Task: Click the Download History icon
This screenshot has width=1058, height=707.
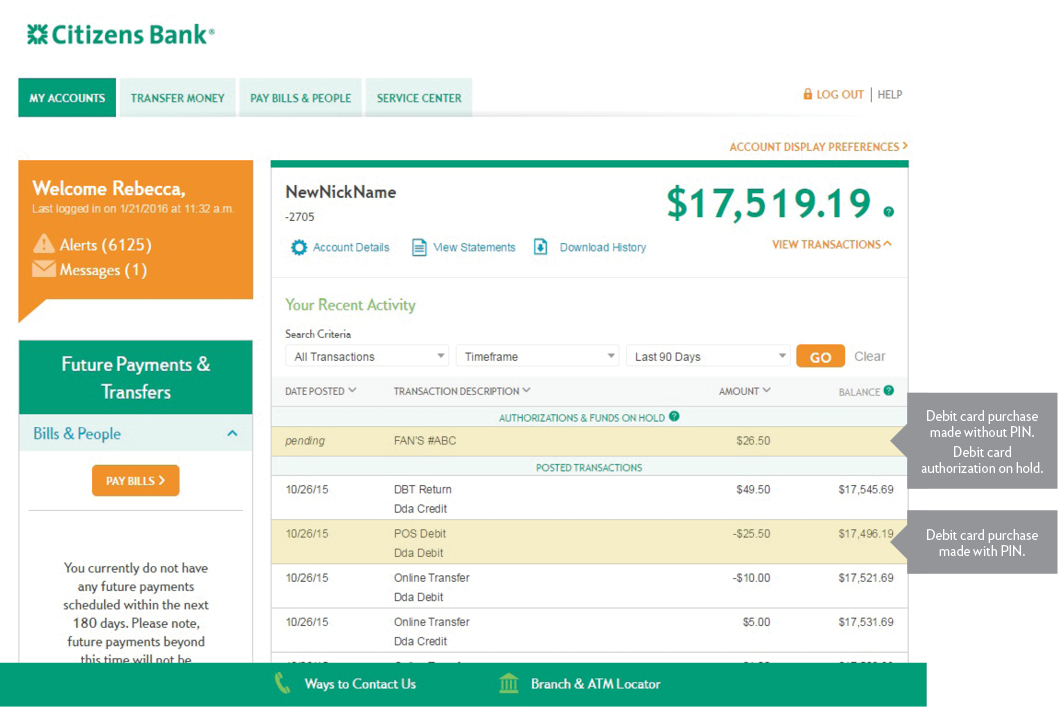Action: tap(541, 247)
